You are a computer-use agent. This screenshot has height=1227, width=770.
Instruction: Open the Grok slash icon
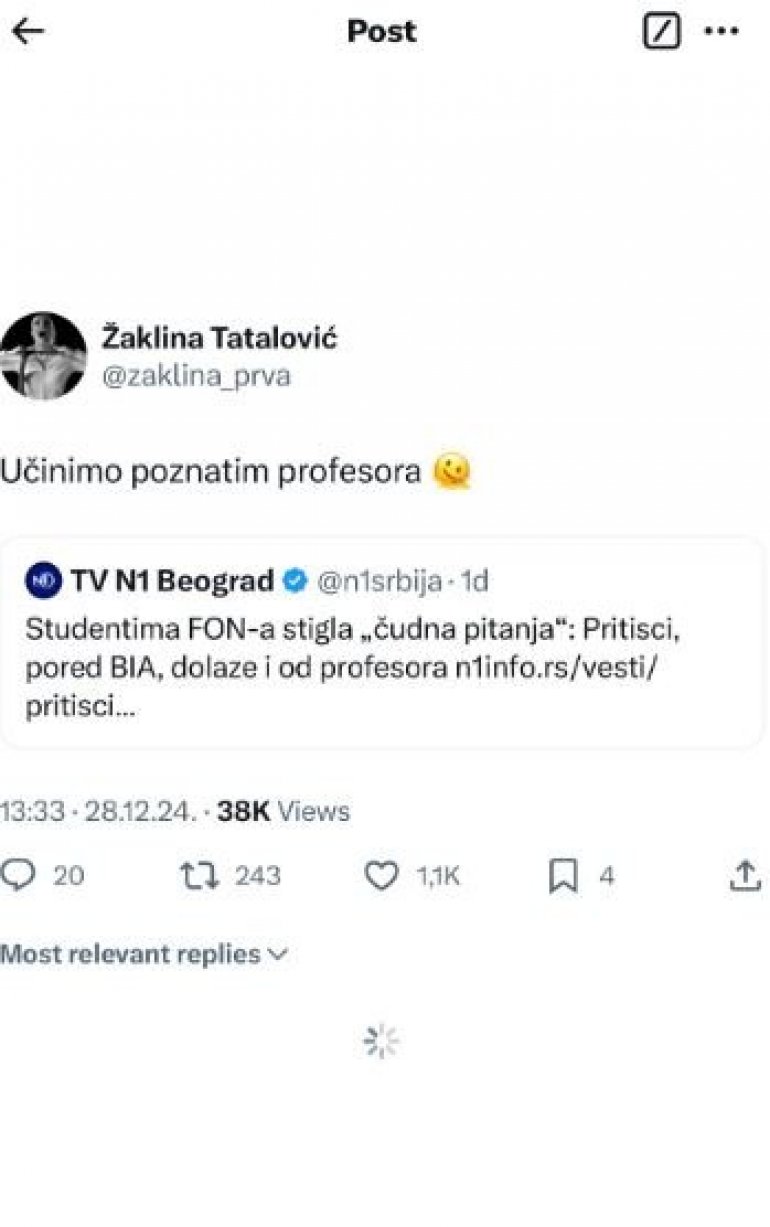(660, 32)
